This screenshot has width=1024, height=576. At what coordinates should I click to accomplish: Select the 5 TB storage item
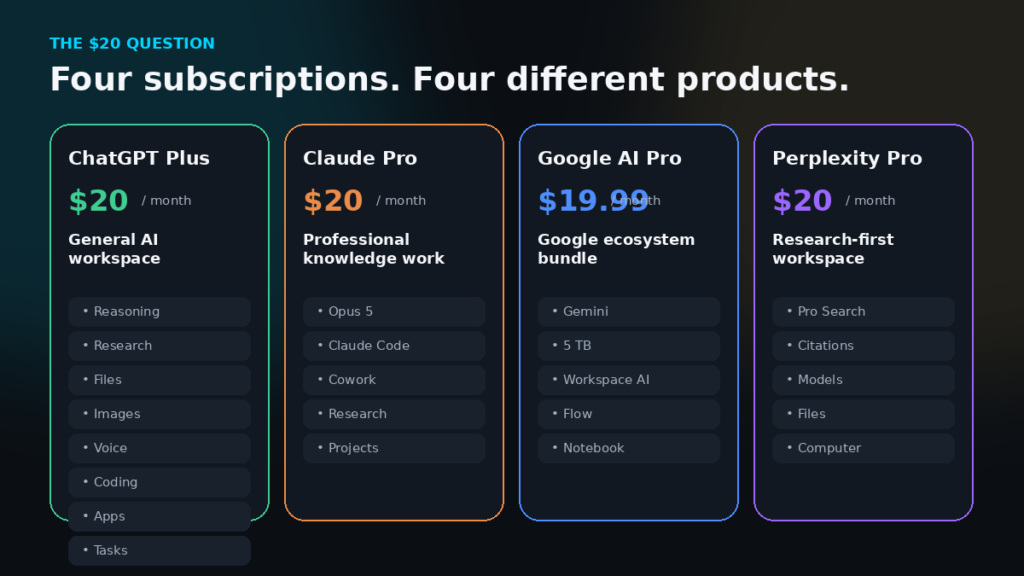click(629, 345)
